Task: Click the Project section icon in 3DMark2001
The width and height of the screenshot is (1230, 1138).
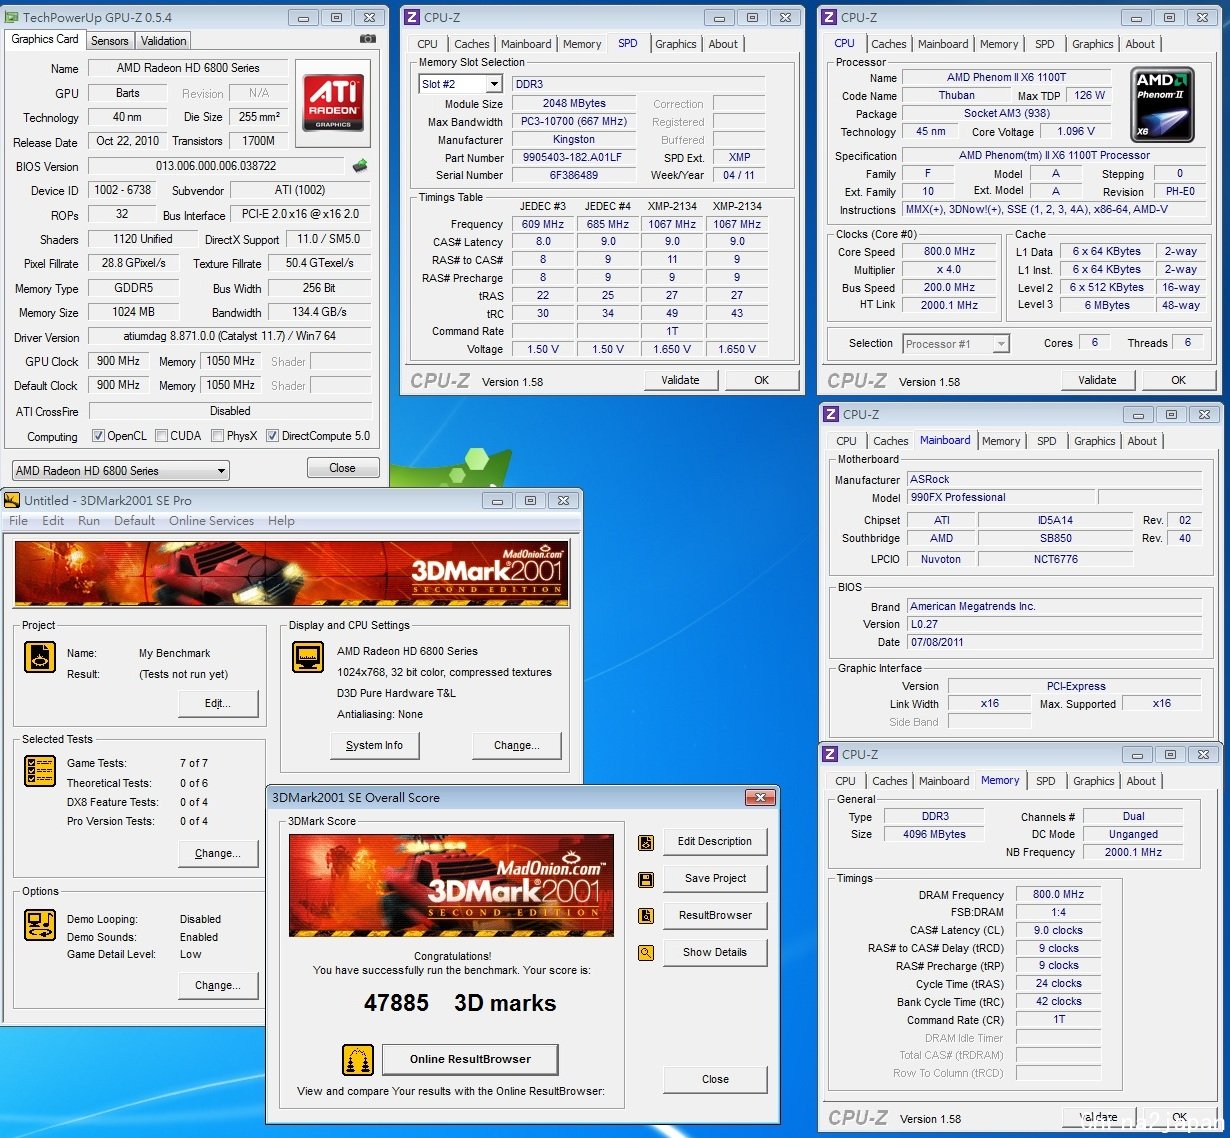Action: coord(40,657)
